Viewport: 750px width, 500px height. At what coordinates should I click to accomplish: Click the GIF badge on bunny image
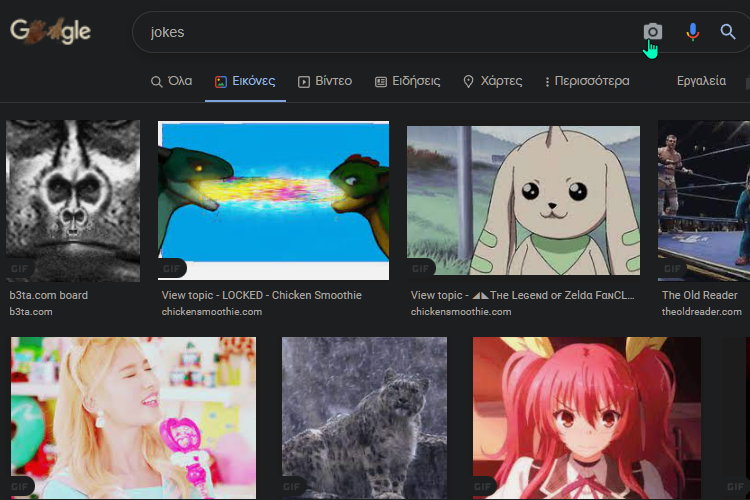point(421,268)
